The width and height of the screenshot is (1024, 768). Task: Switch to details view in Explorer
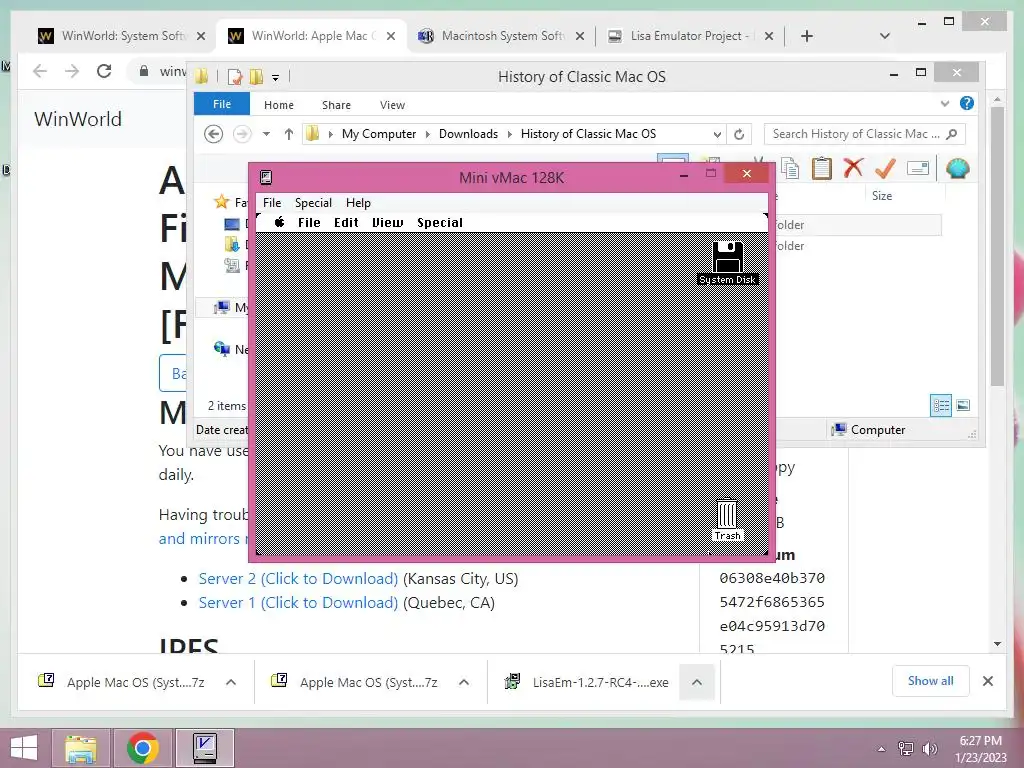(x=941, y=406)
